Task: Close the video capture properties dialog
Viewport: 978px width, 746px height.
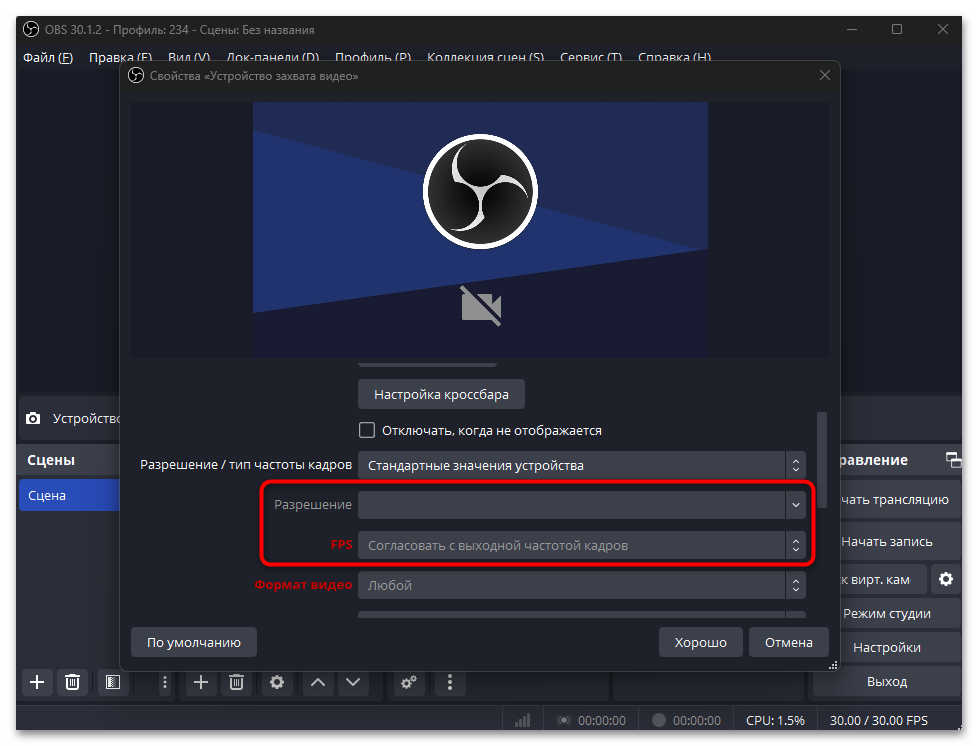Action: (x=825, y=75)
